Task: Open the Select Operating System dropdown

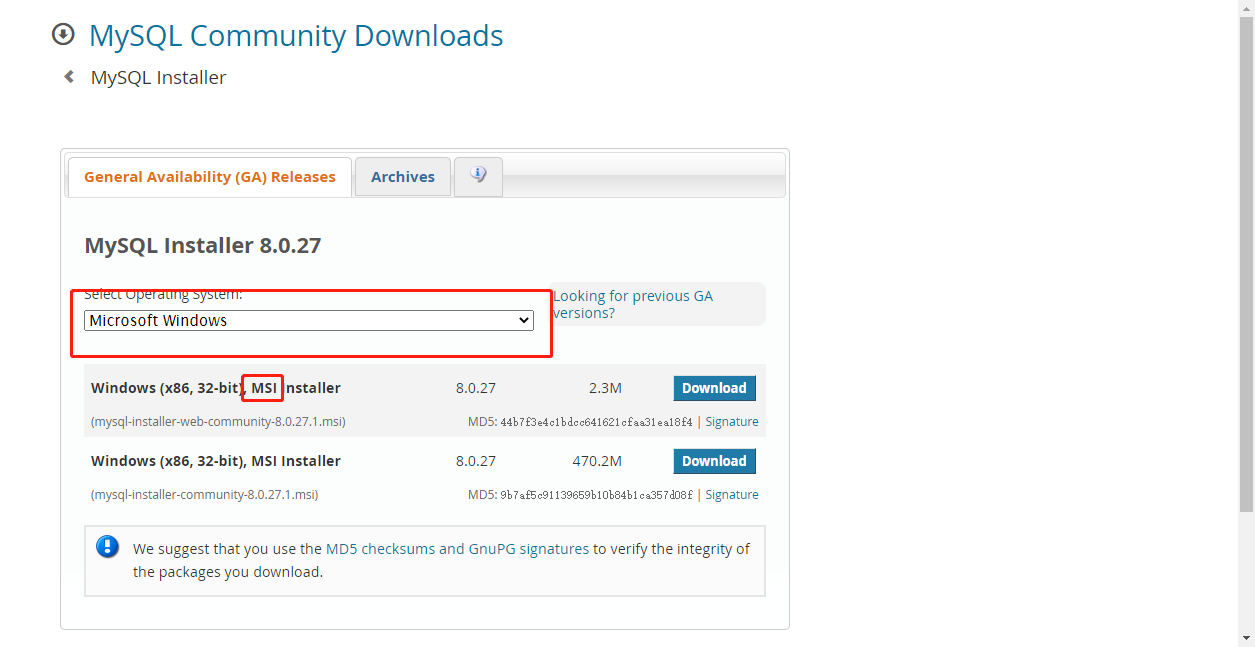Action: point(309,321)
